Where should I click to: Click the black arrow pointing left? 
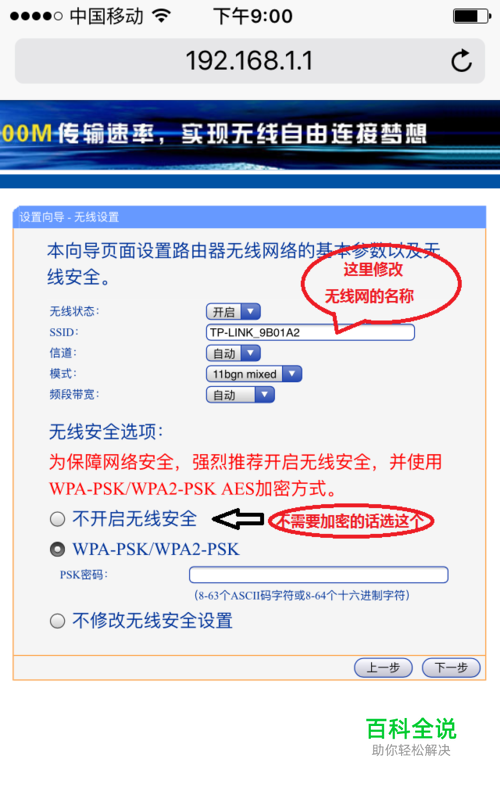(x=238, y=519)
